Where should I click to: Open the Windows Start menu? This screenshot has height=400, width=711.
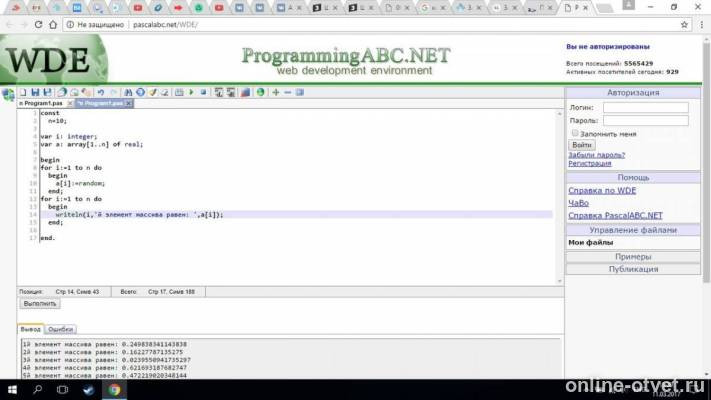[12, 390]
